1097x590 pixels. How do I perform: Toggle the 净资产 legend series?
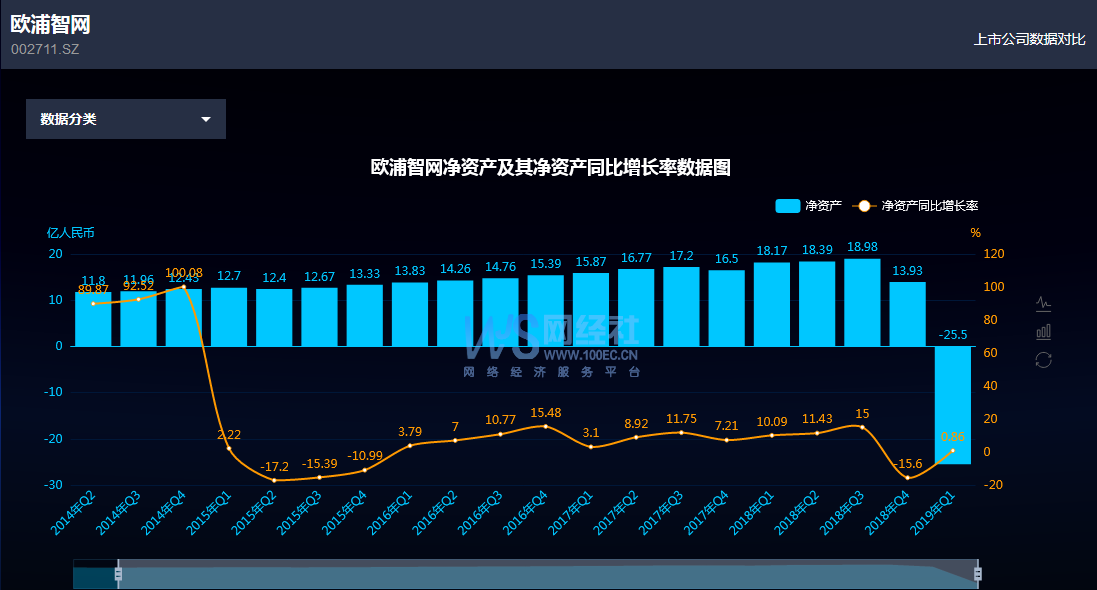coord(808,206)
